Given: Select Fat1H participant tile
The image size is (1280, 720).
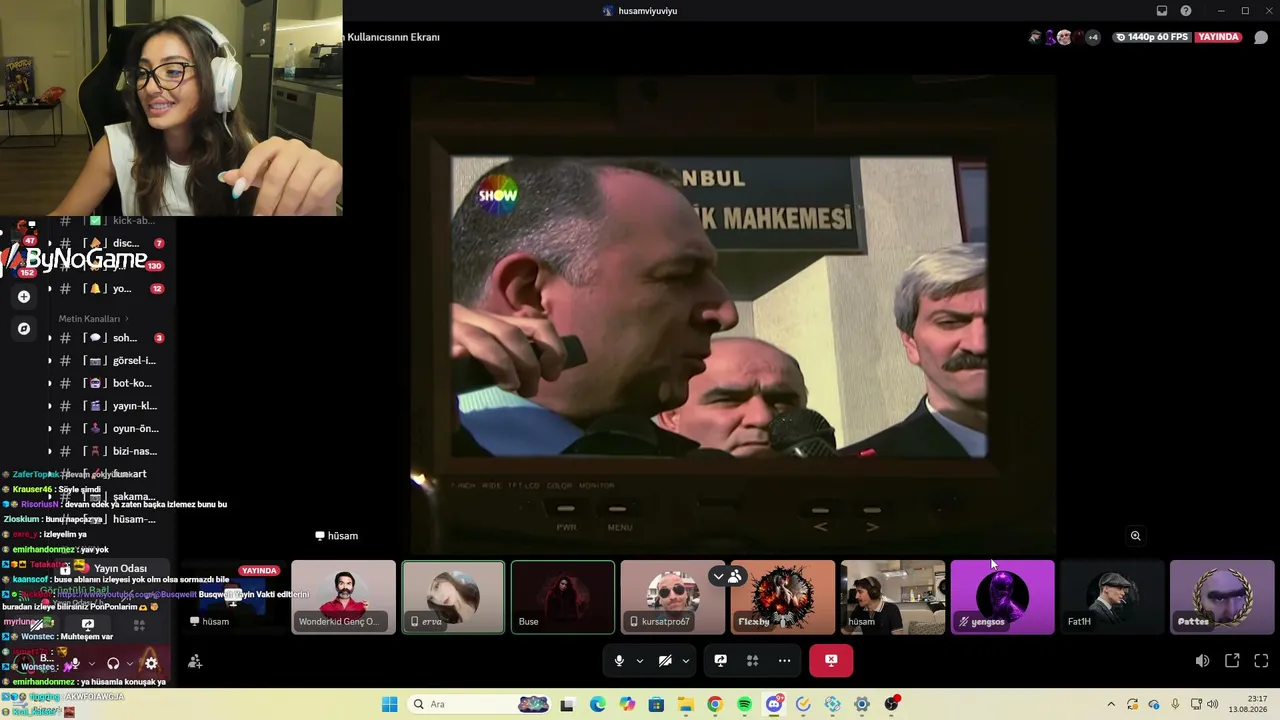Looking at the screenshot, I should [1113, 597].
